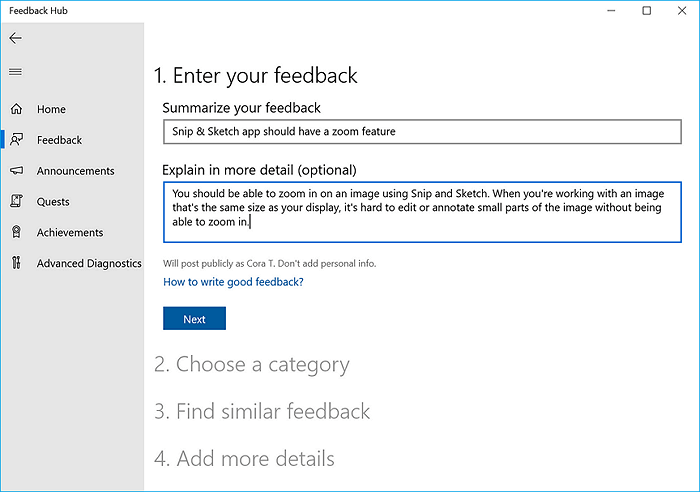Screen dimensions: 700x492
Task: Expand the Choose a category step
Action: 252,365
